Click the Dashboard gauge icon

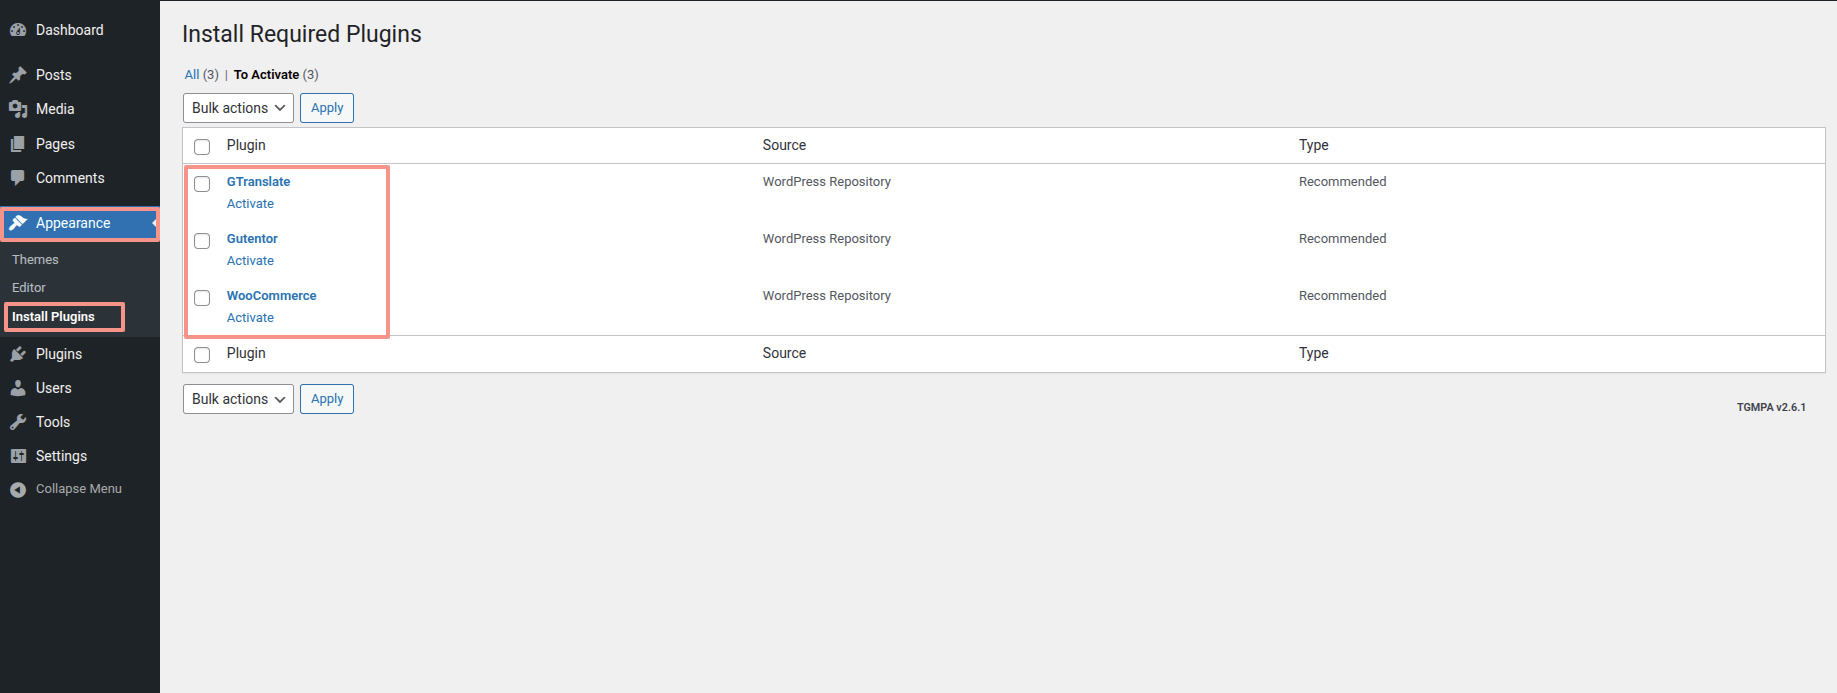18,30
